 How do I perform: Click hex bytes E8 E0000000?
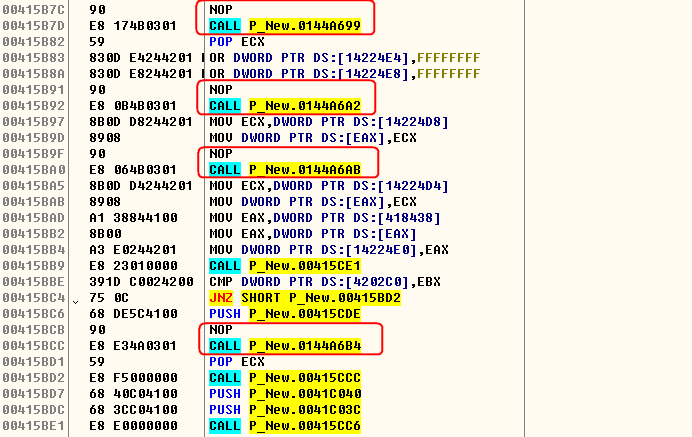(133, 426)
